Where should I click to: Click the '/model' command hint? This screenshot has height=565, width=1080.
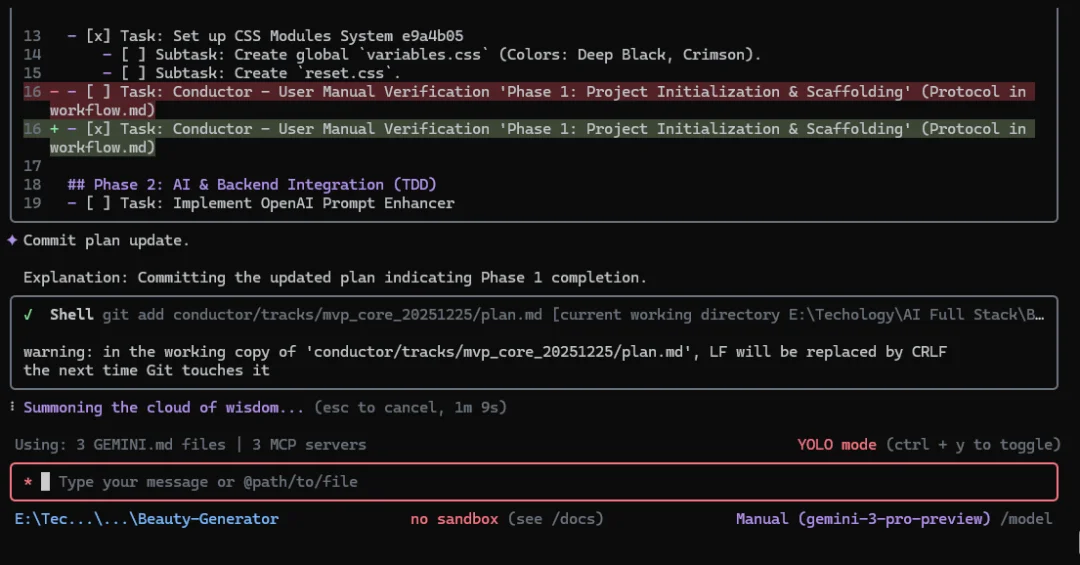click(x=1026, y=519)
